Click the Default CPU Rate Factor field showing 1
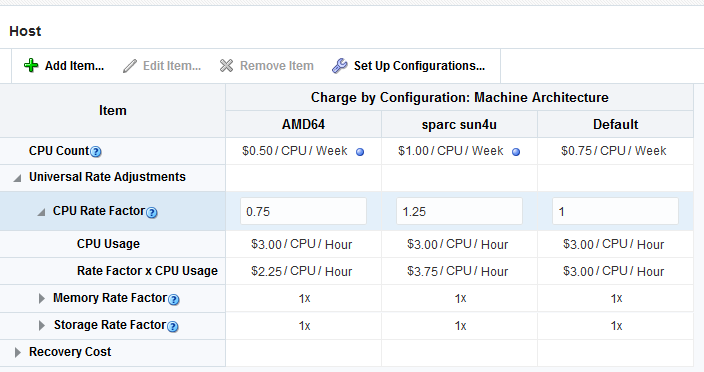Screen dimensions: 704x372 coord(615,211)
